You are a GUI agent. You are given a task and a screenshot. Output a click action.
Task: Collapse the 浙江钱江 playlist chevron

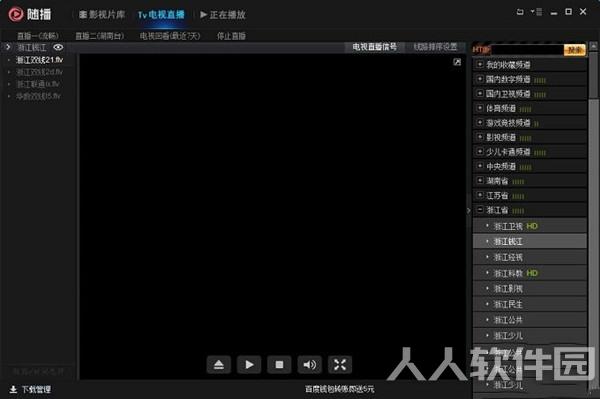(8, 47)
